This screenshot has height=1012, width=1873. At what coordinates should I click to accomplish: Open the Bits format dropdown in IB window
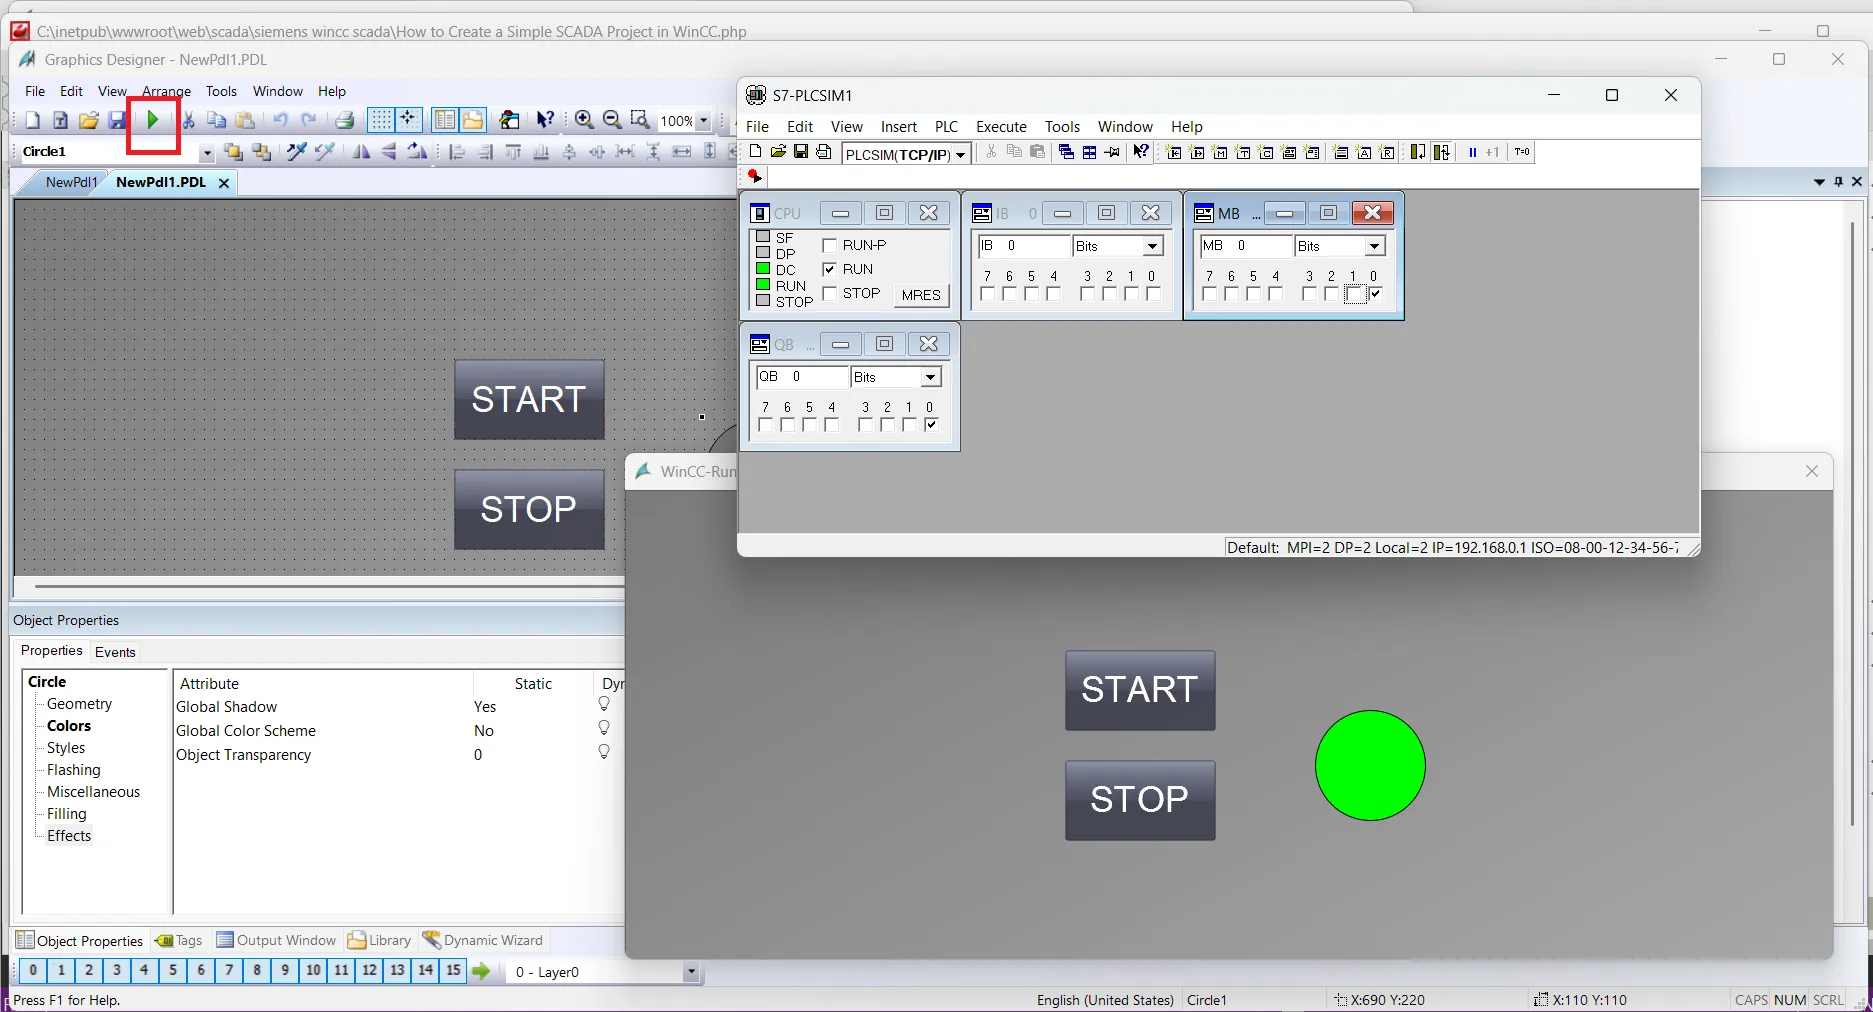tap(1151, 245)
